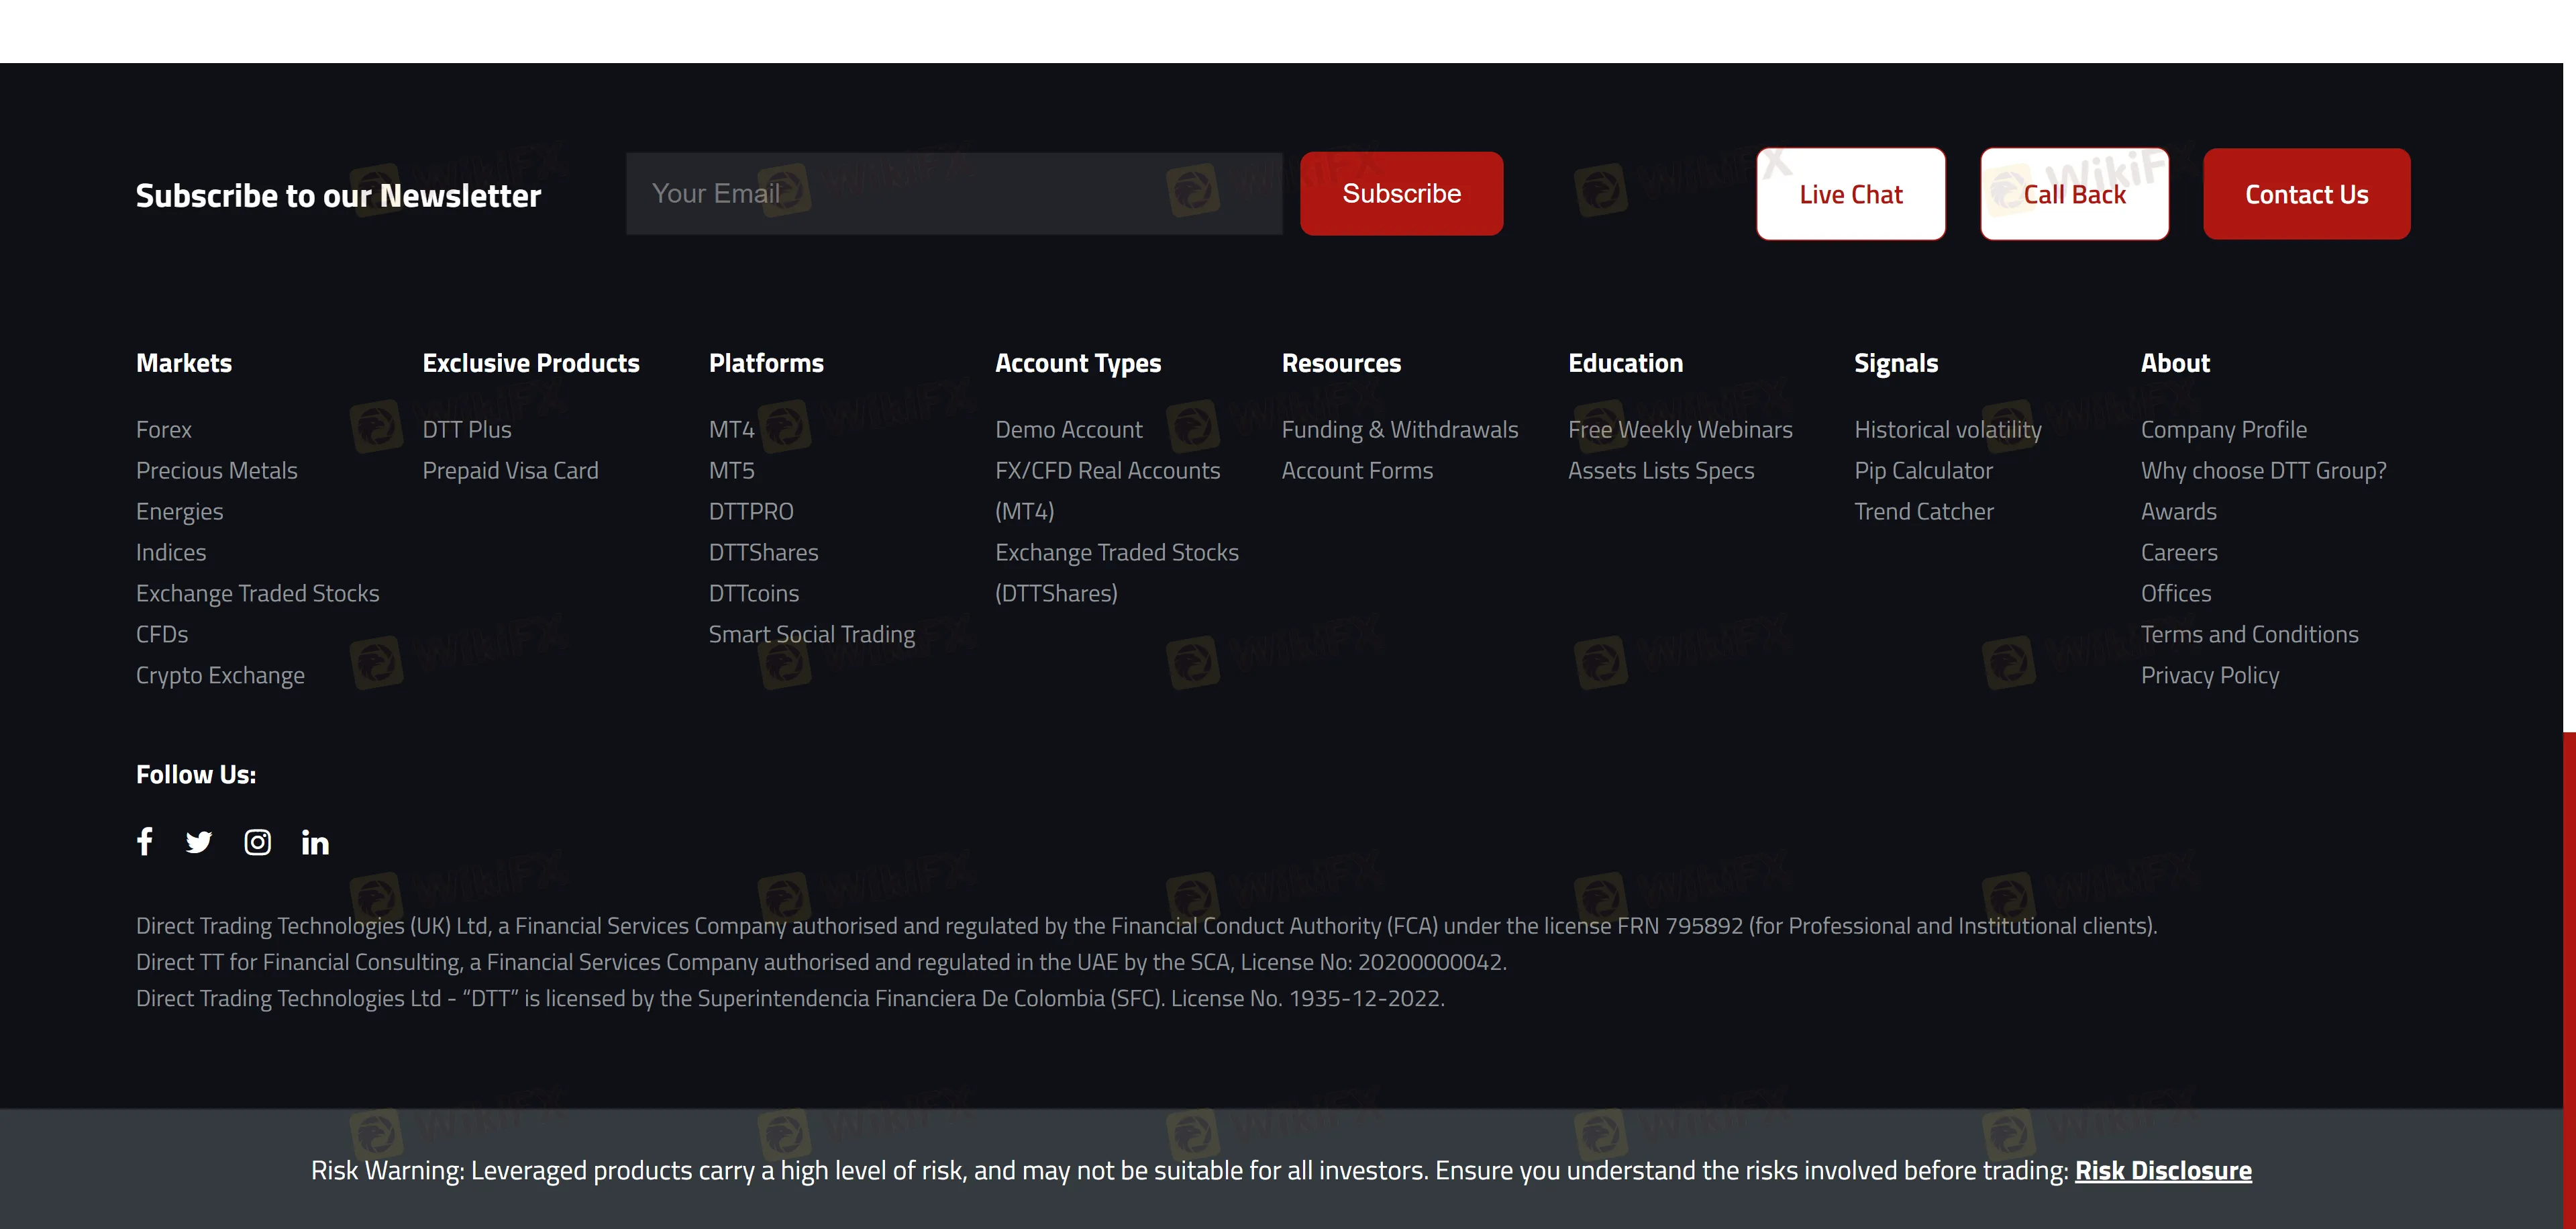This screenshot has width=2576, height=1229.
Task: Click the Your Email input field
Action: pyautogui.click(x=953, y=194)
